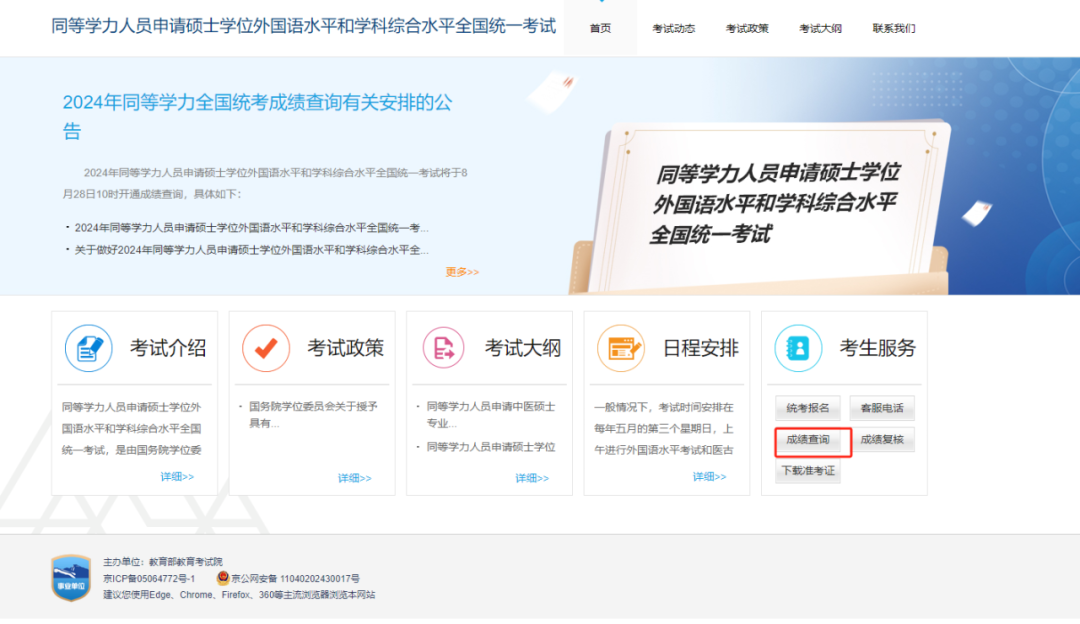Click the 客服电话 button

point(882,408)
